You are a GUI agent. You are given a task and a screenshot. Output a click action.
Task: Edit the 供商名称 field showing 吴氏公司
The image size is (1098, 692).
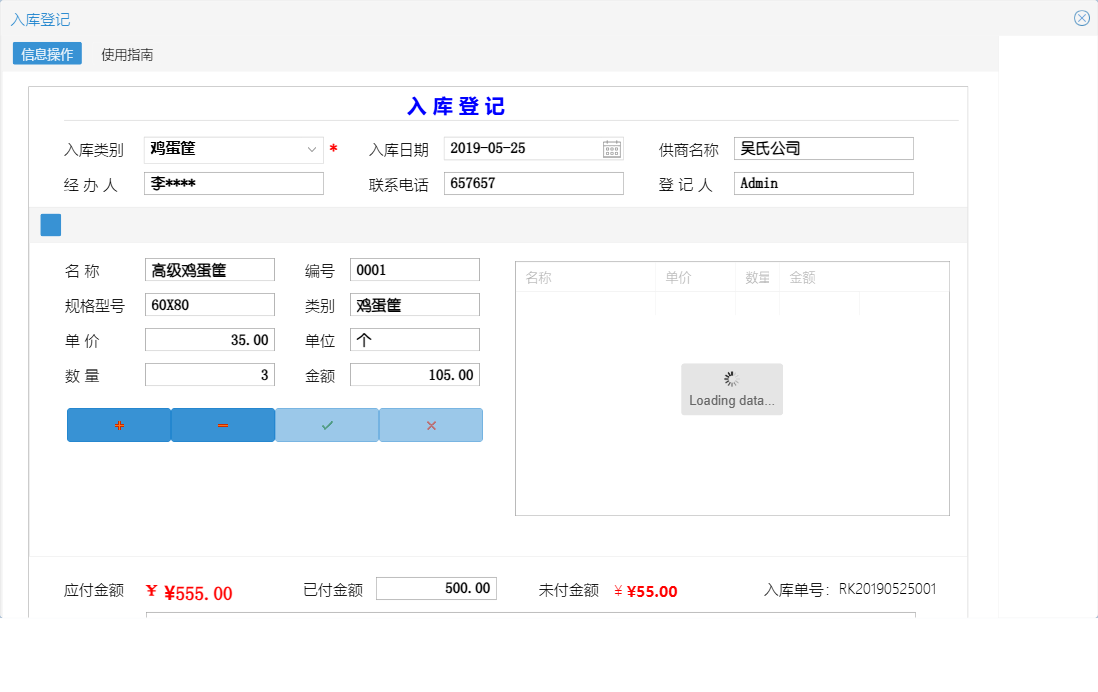pyautogui.click(x=823, y=148)
